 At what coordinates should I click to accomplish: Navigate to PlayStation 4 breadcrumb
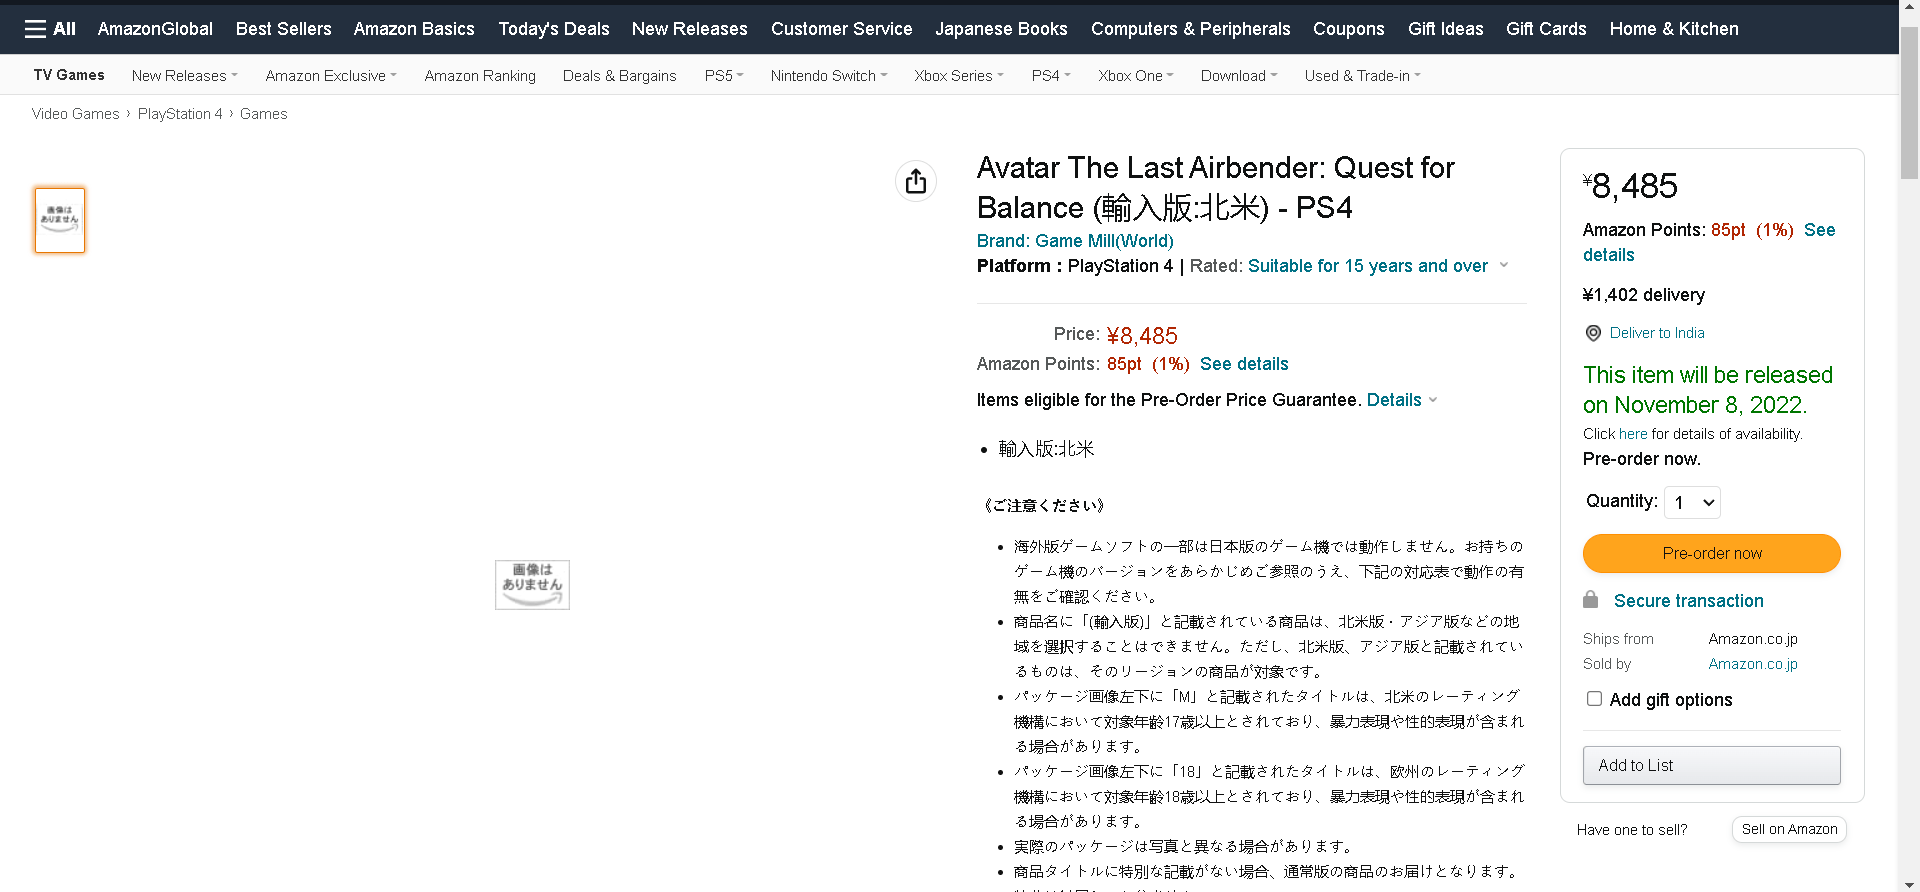(x=180, y=114)
